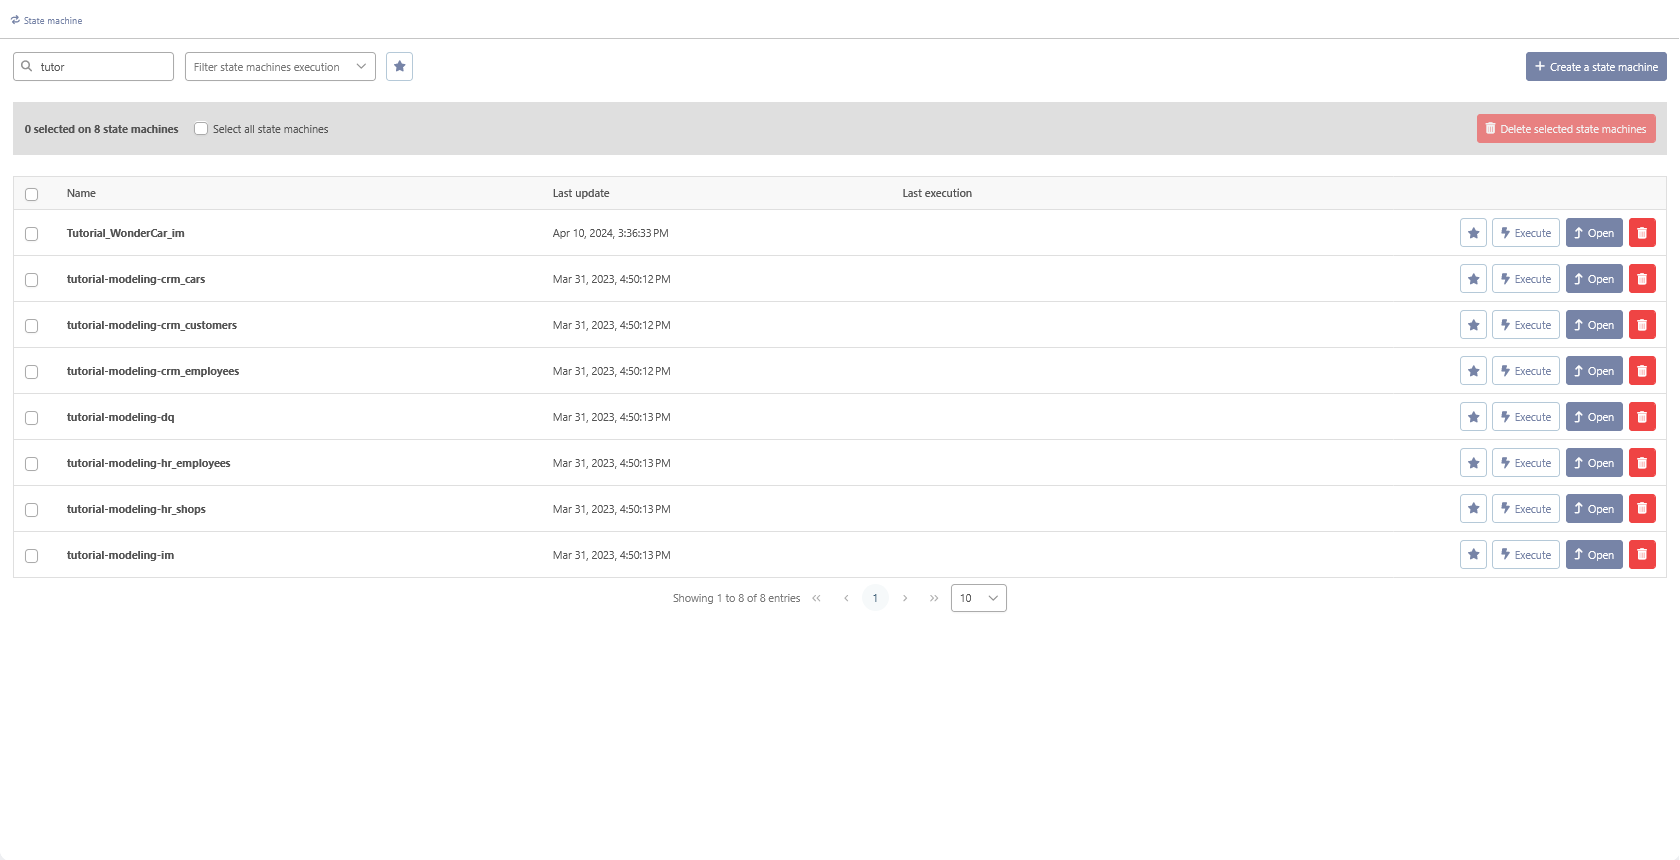1680x860 pixels.
Task: Execute tutorial-modeling-crm_employees
Action: click(1526, 371)
